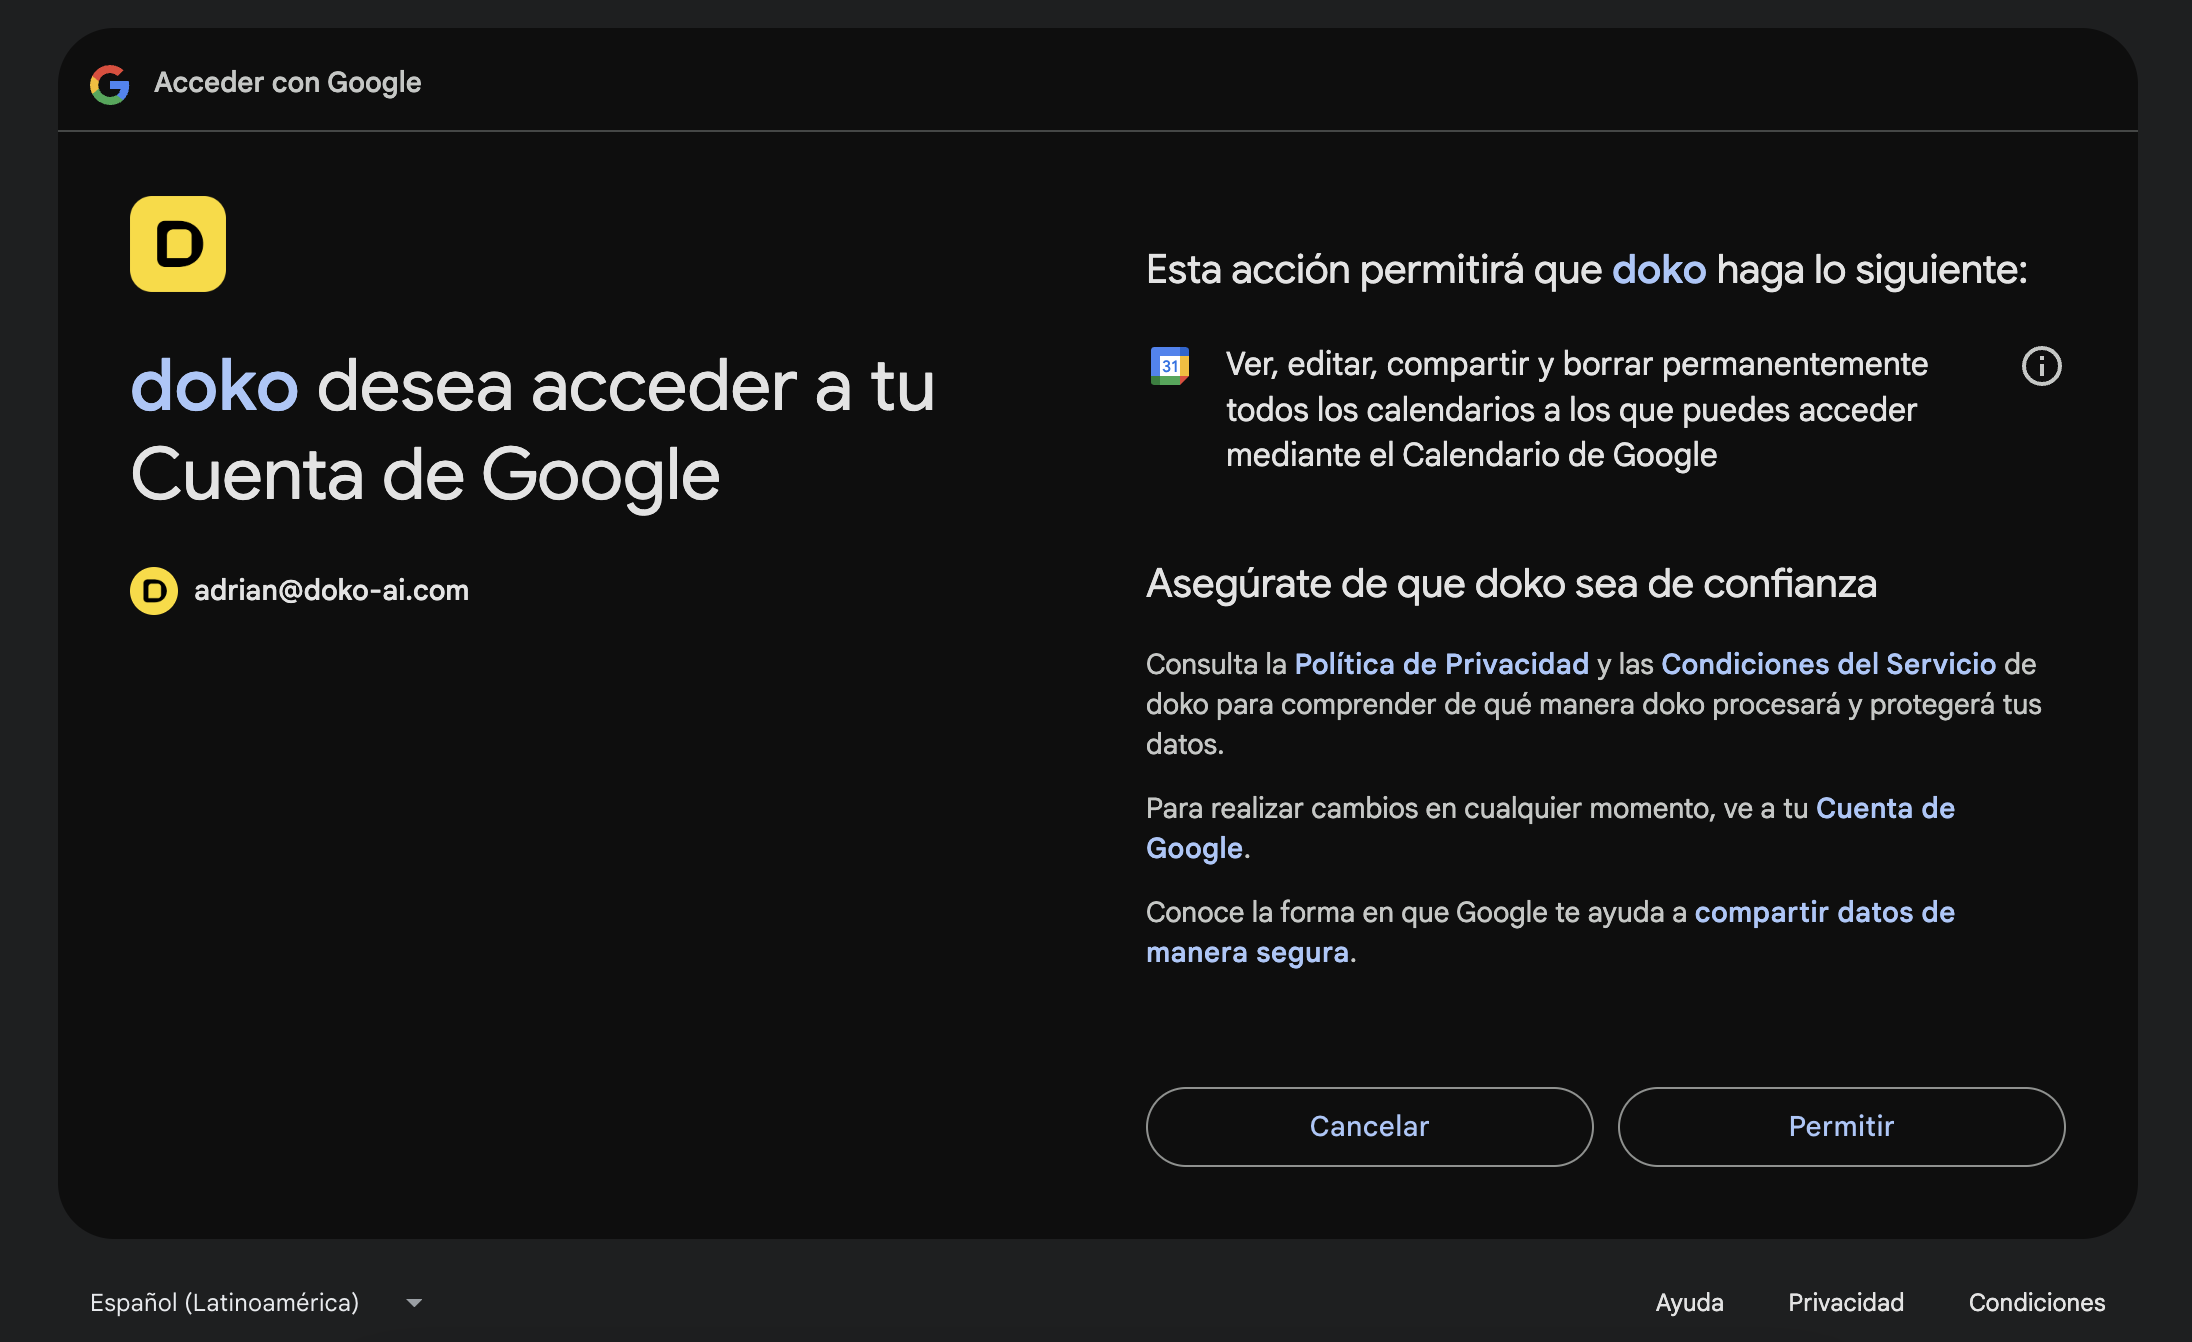This screenshot has width=2192, height=1342.
Task: Click the round account avatar icon
Action: pyautogui.click(x=154, y=591)
